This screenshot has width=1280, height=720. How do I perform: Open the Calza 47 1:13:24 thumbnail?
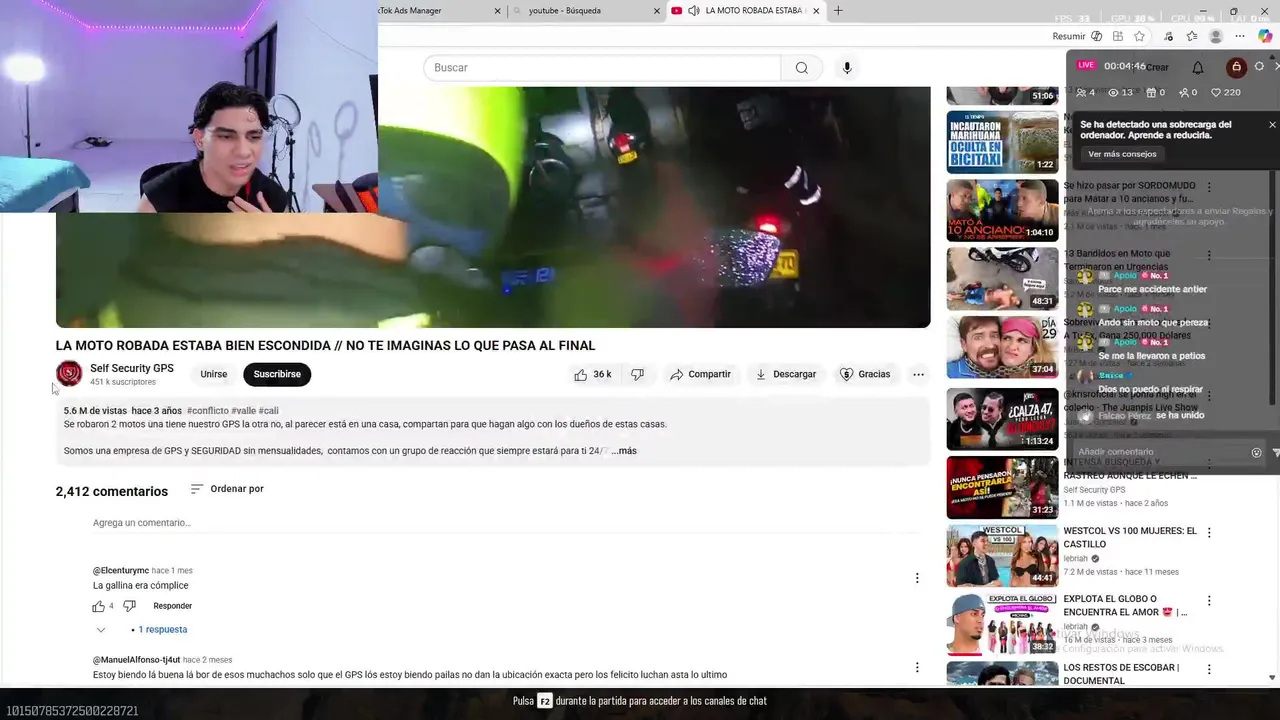(x=1002, y=419)
